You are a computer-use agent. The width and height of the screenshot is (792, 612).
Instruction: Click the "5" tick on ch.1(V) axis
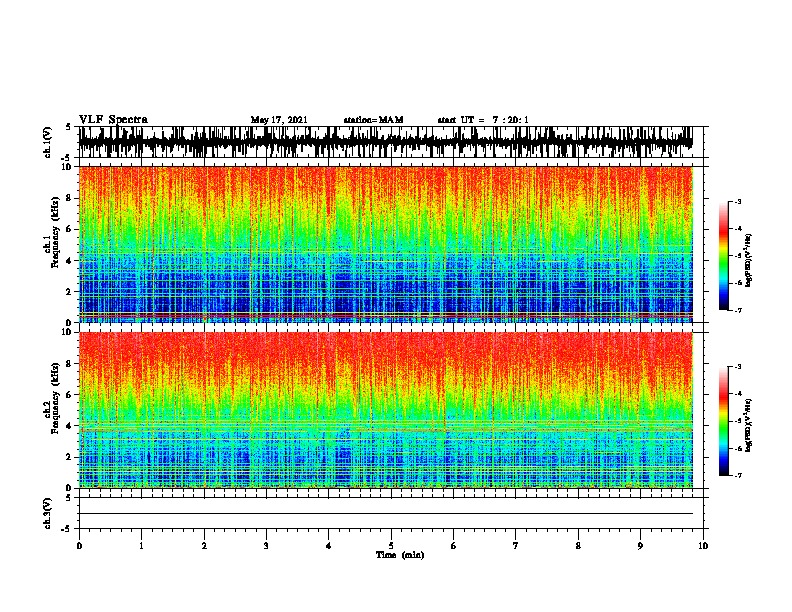[70, 127]
